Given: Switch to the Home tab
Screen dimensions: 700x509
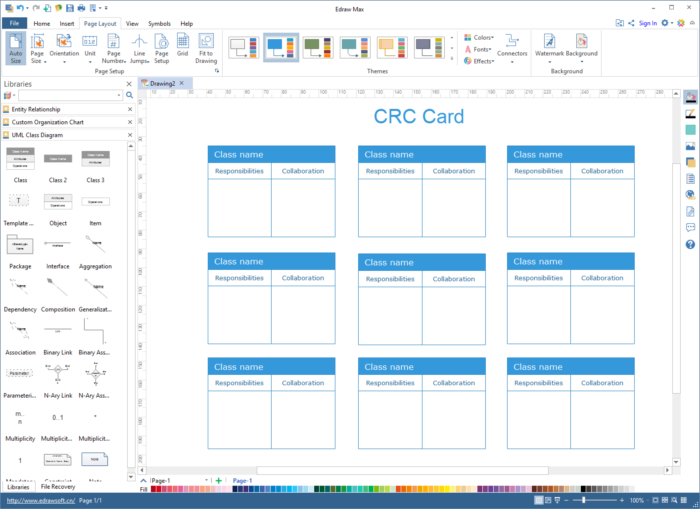Looking at the screenshot, I should (x=42, y=24).
